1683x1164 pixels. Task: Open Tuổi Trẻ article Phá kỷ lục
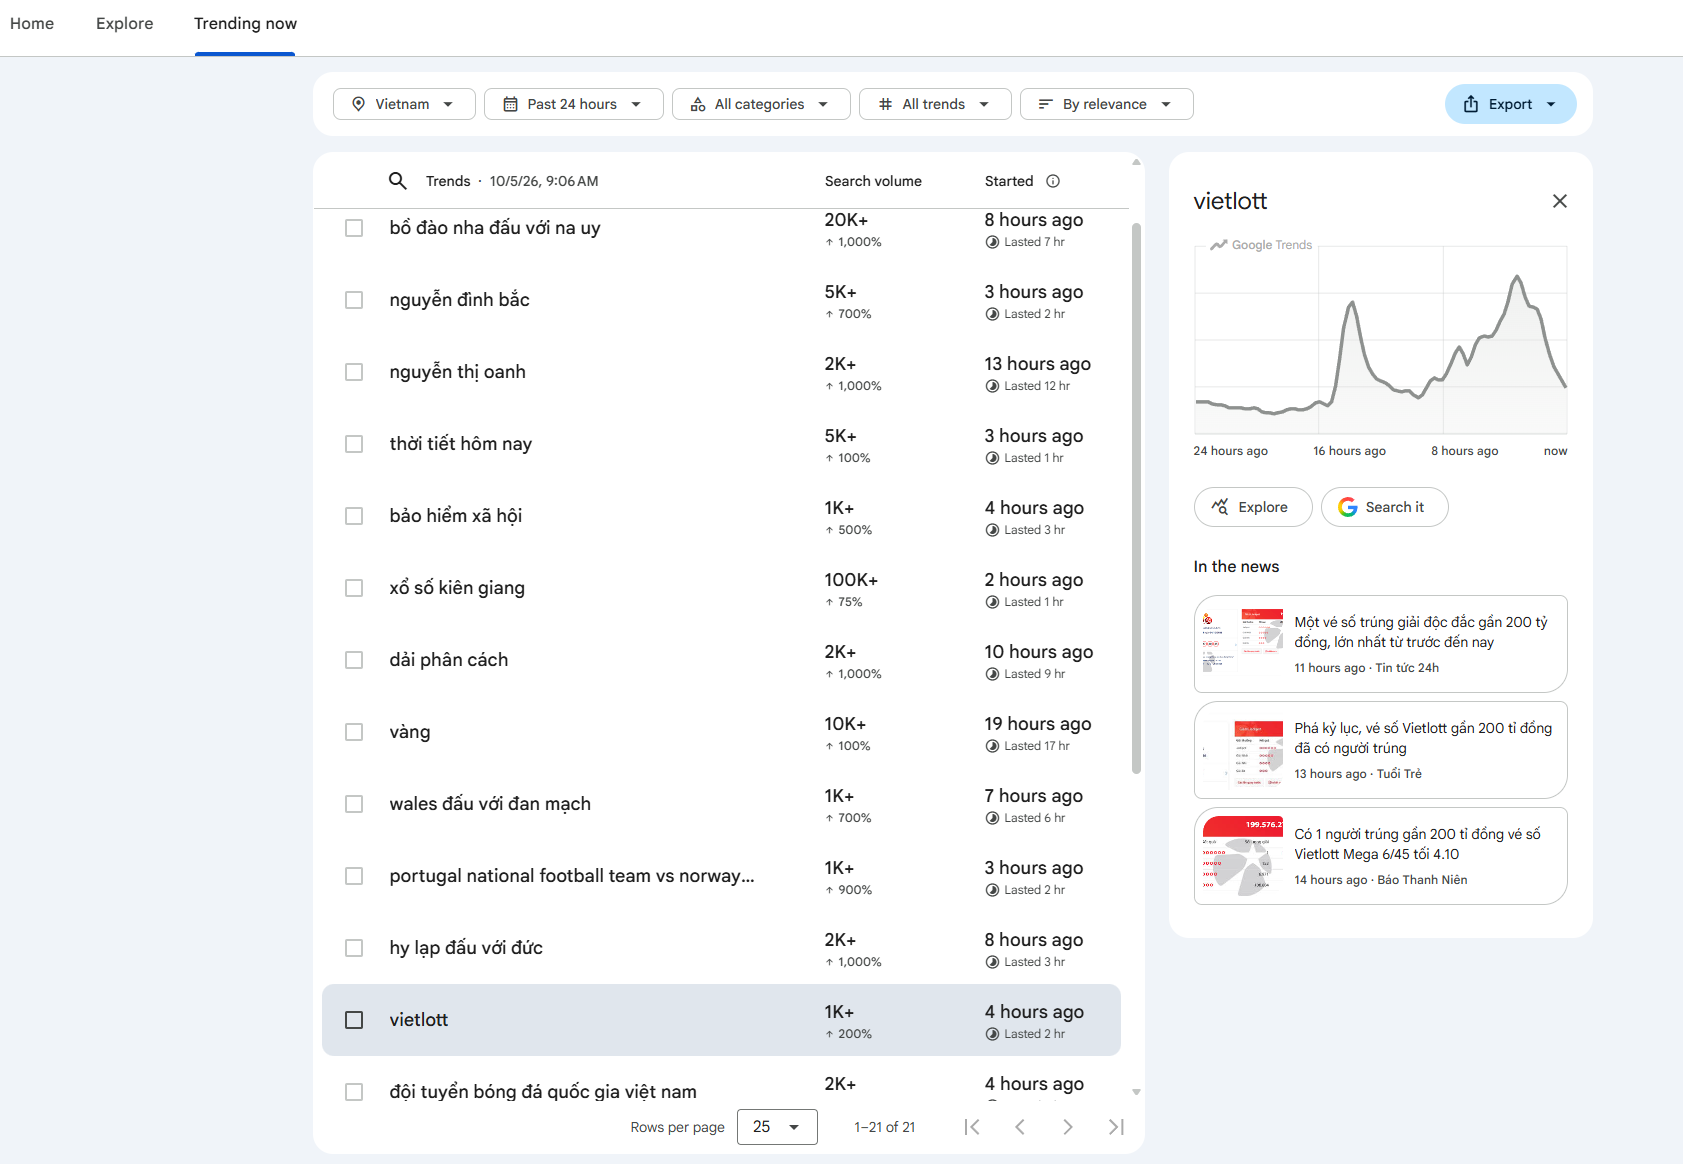[1380, 750]
